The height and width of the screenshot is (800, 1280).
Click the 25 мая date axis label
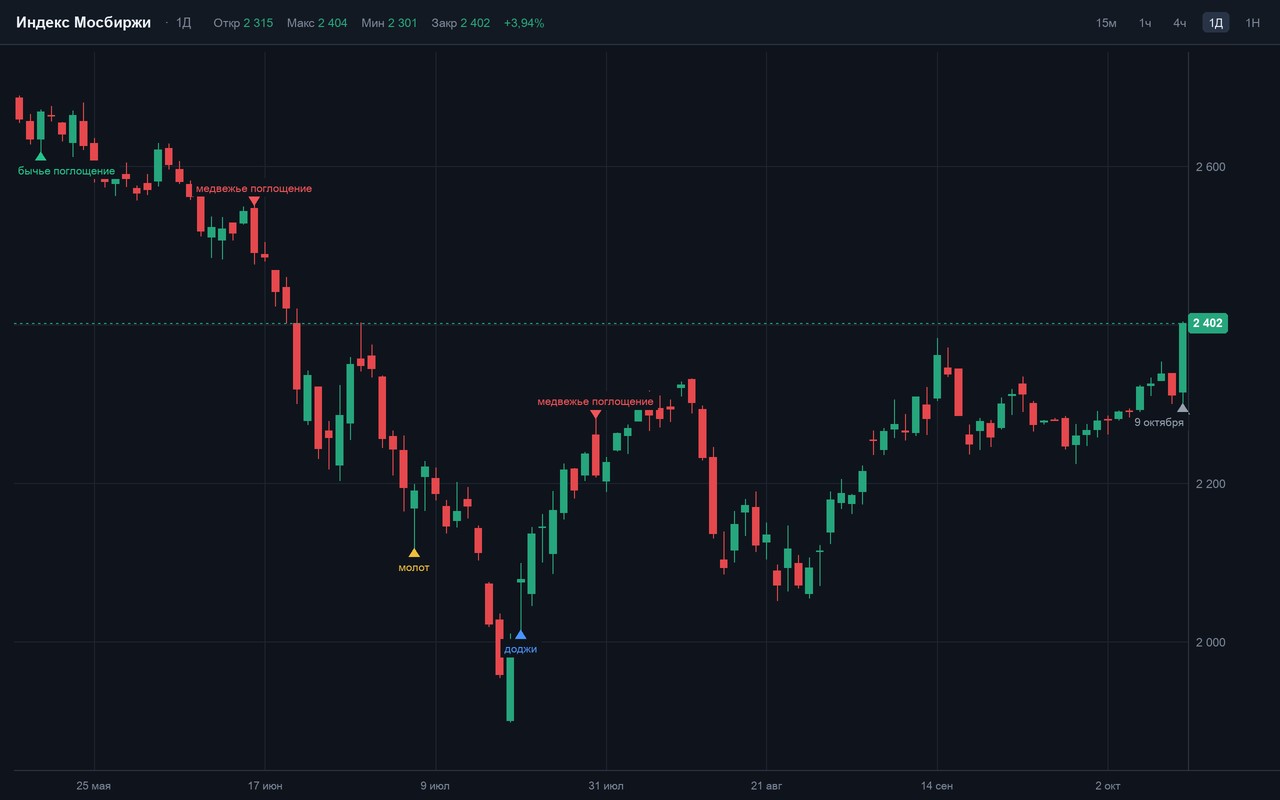click(x=94, y=786)
